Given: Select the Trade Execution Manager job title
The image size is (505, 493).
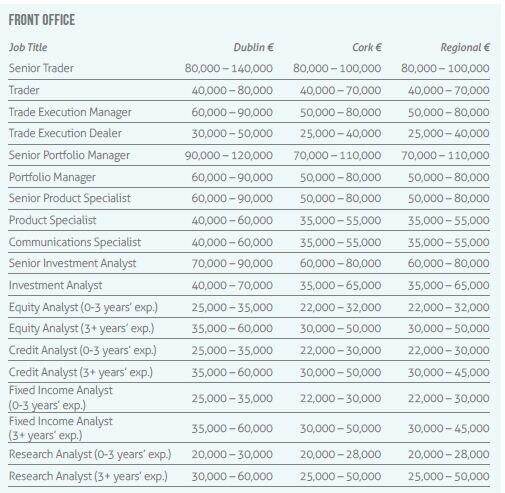Looking at the screenshot, I should (70, 112).
